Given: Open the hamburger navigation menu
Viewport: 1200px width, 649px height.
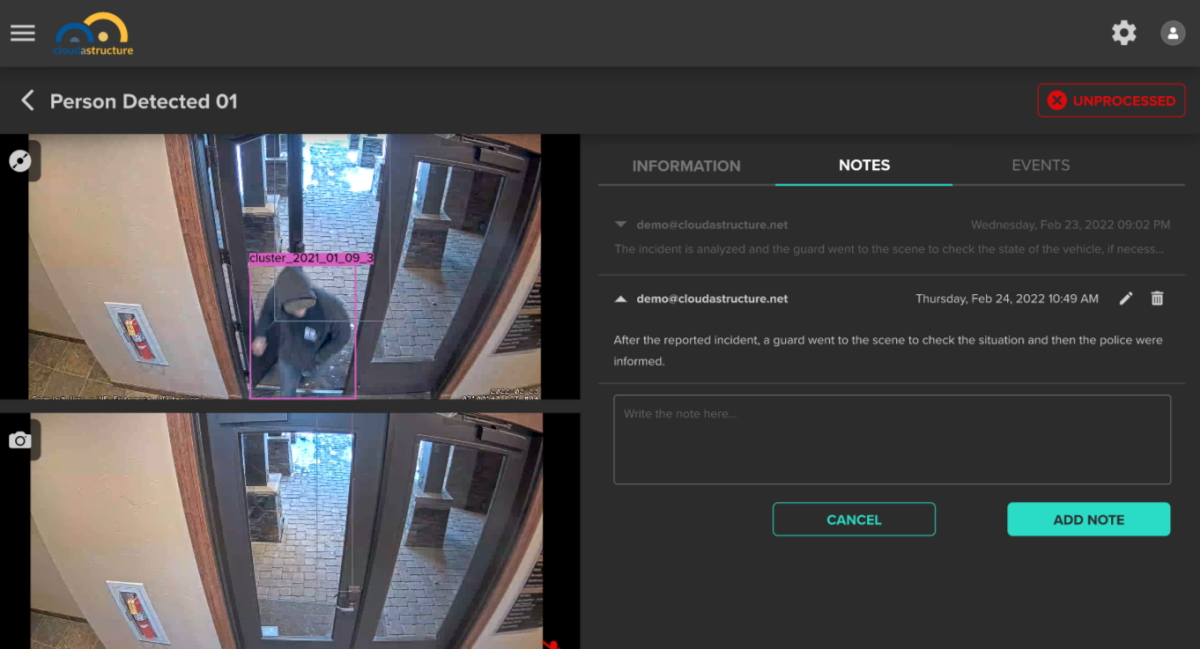Looking at the screenshot, I should (22, 32).
